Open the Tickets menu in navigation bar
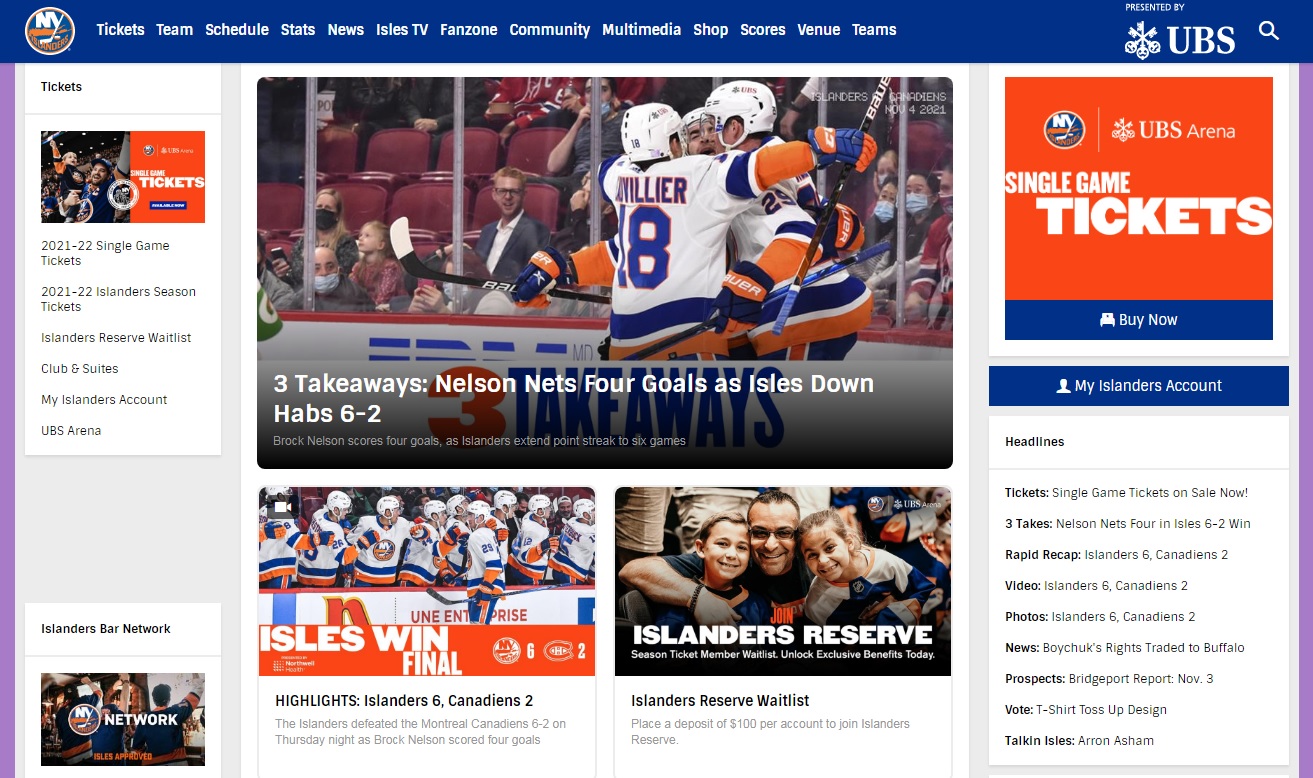The height and width of the screenshot is (778, 1313). pos(120,30)
